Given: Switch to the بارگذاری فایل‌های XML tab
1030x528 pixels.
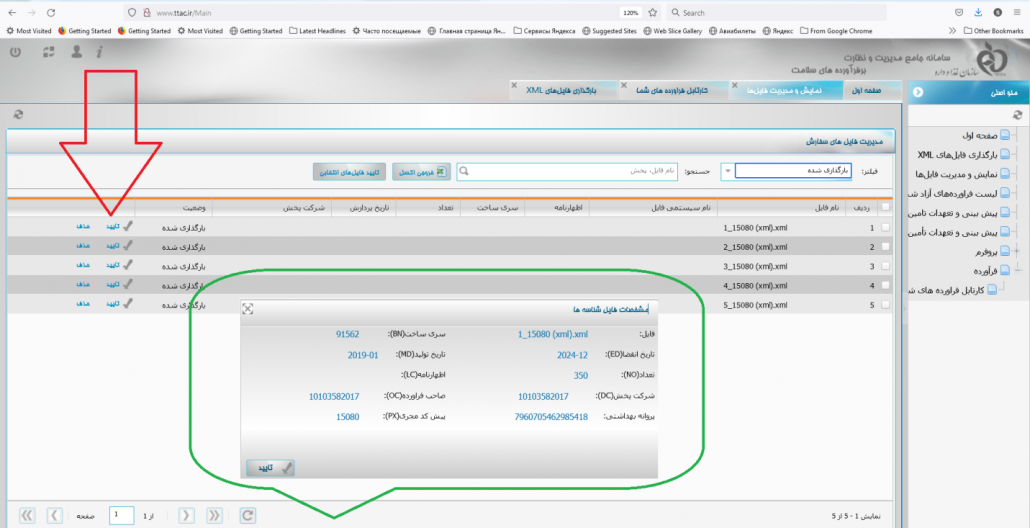Looking at the screenshot, I should (x=564, y=91).
